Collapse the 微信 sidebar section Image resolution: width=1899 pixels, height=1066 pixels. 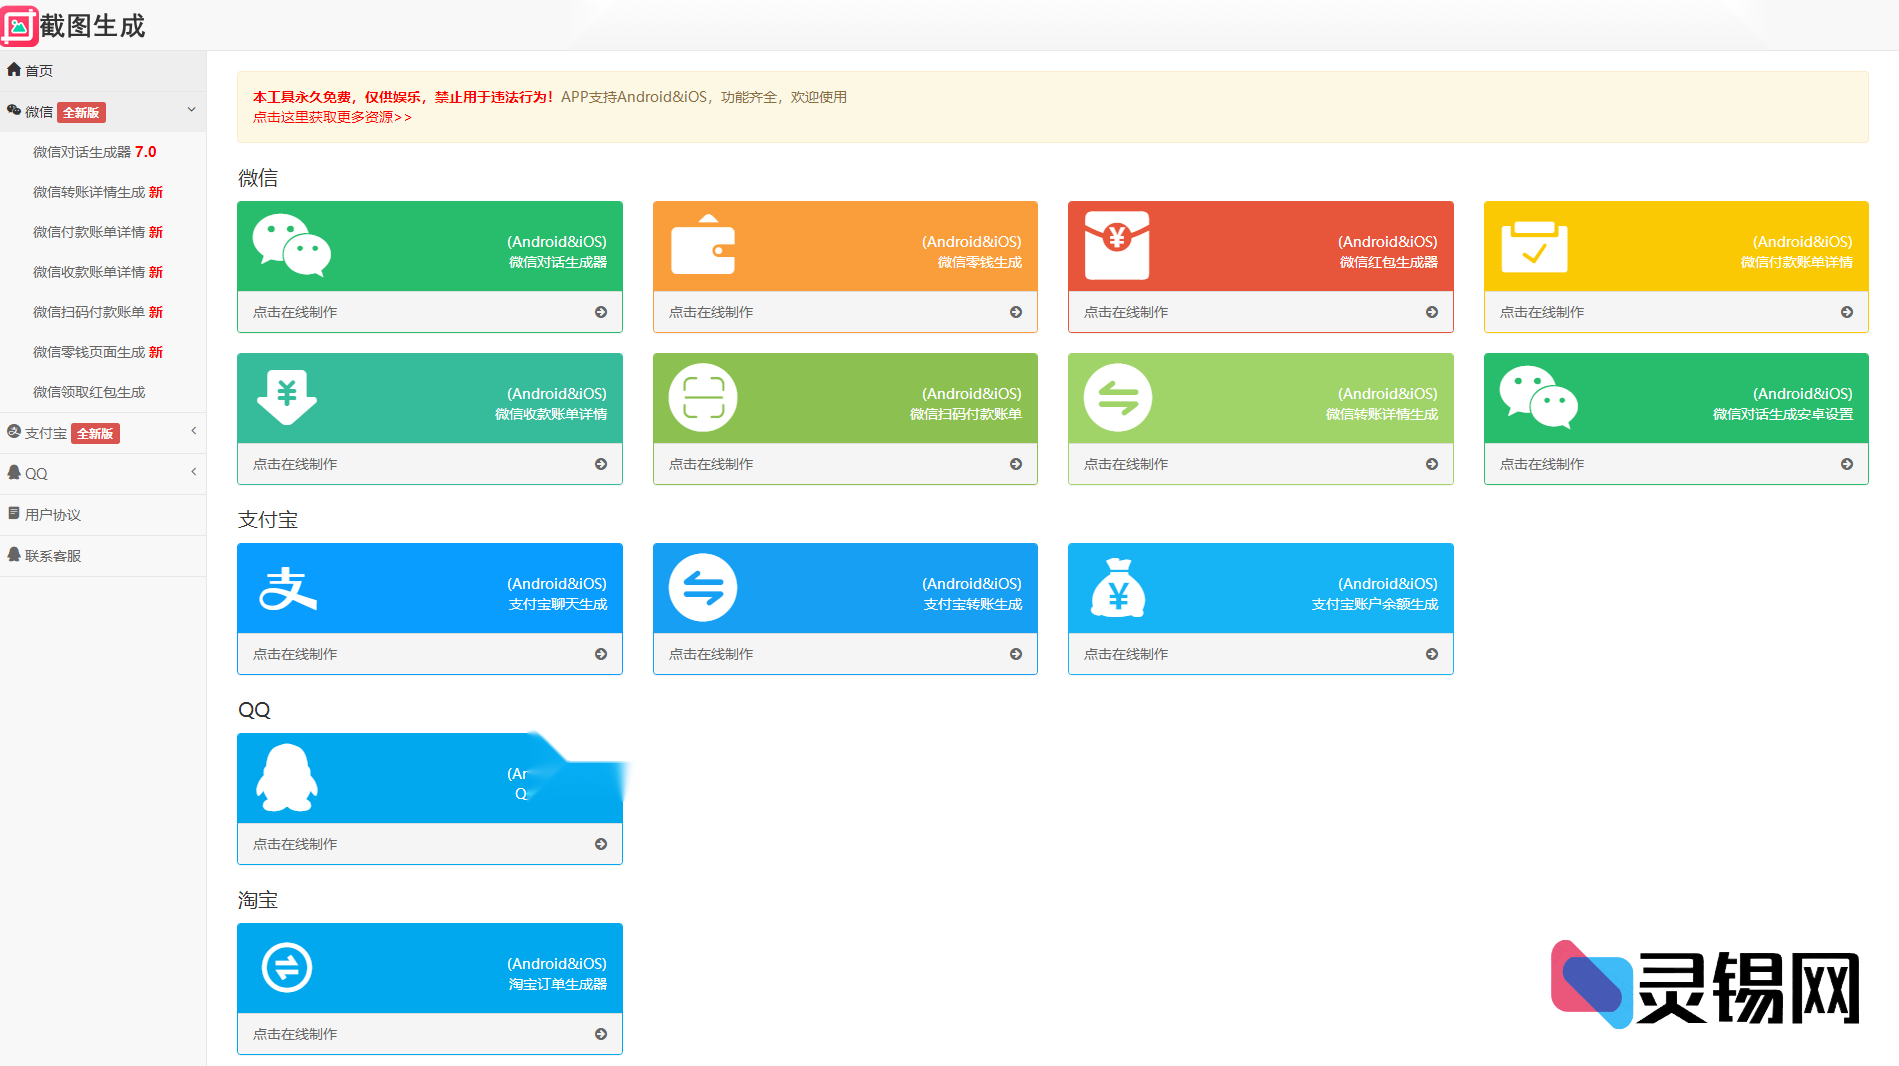click(191, 110)
